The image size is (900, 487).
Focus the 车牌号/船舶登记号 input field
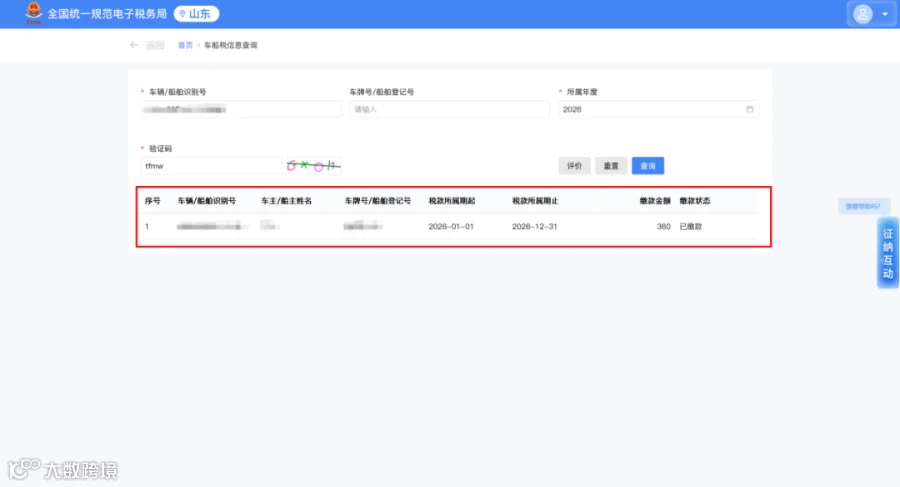449,109
